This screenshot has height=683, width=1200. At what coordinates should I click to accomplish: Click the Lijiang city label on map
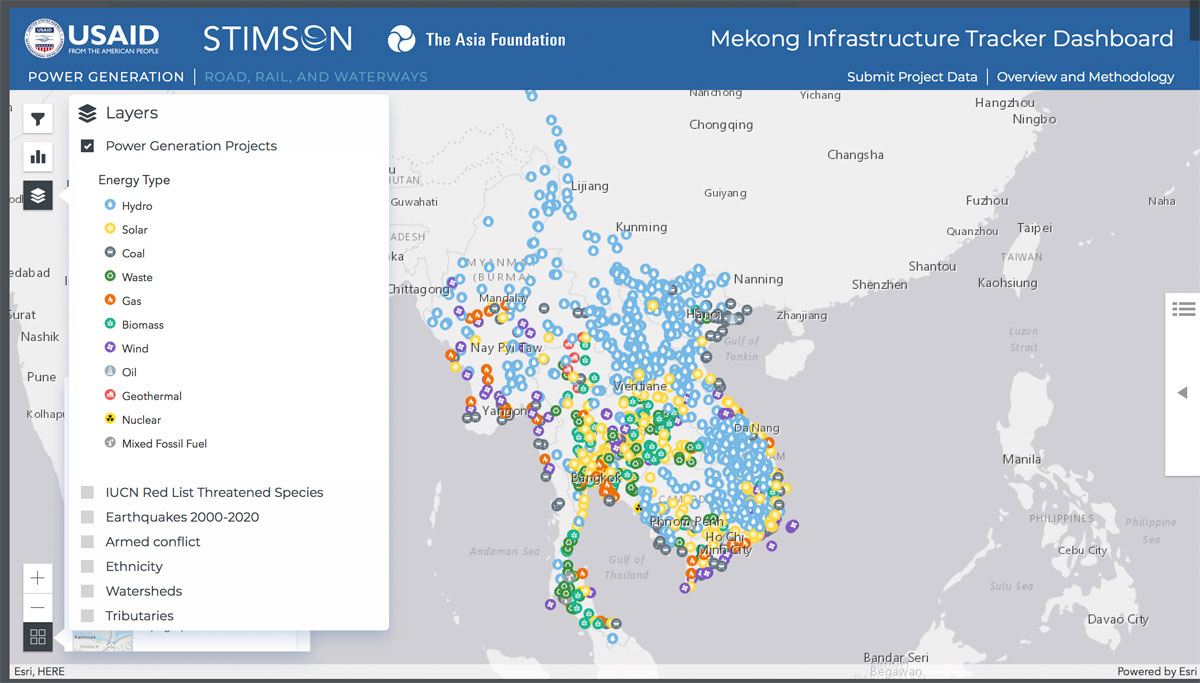click(x=589, y=186)
